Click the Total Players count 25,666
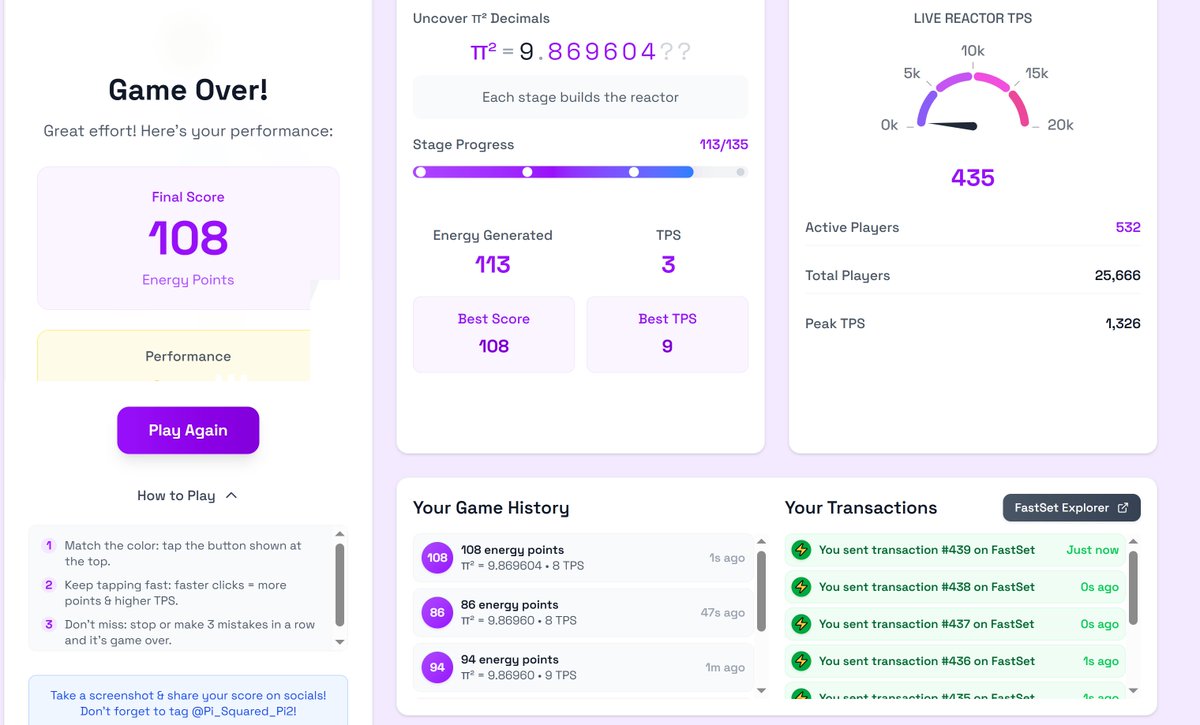 click(1117, 275)
